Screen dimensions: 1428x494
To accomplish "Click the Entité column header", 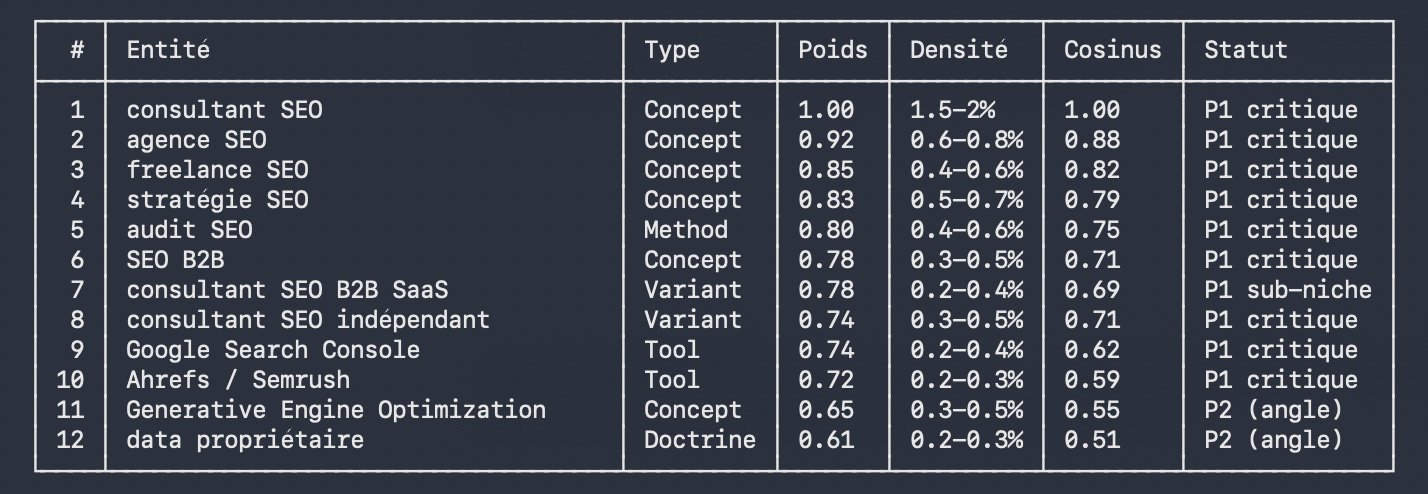I will click(168, 49).
